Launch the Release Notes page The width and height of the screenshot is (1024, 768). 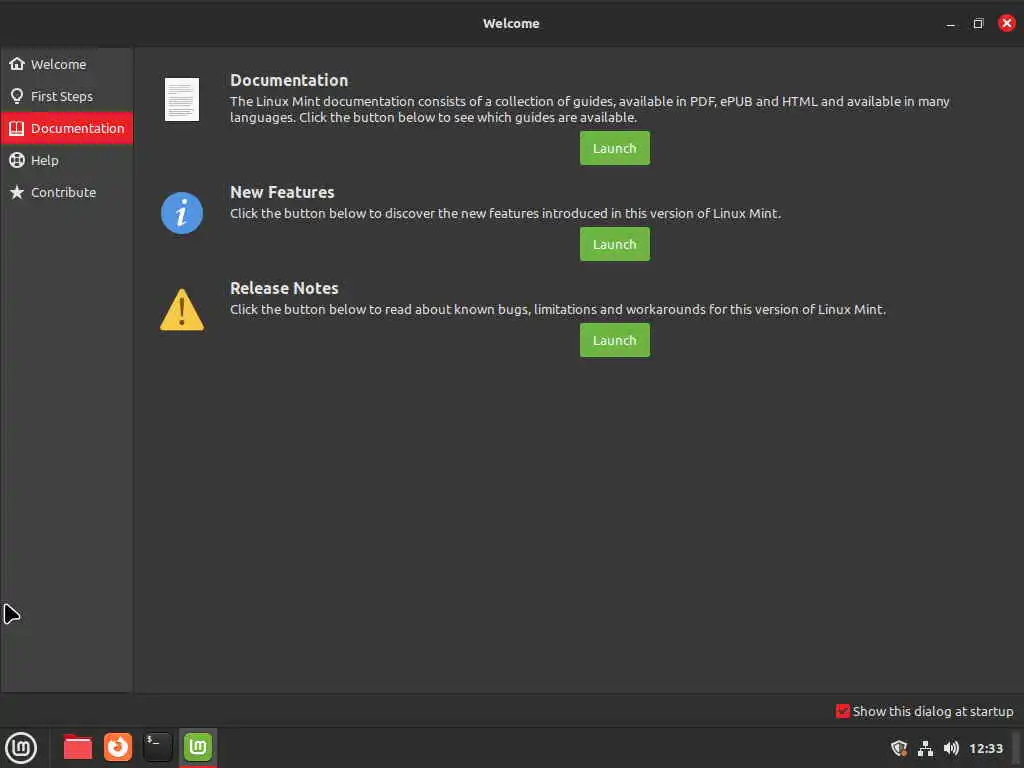615,340
